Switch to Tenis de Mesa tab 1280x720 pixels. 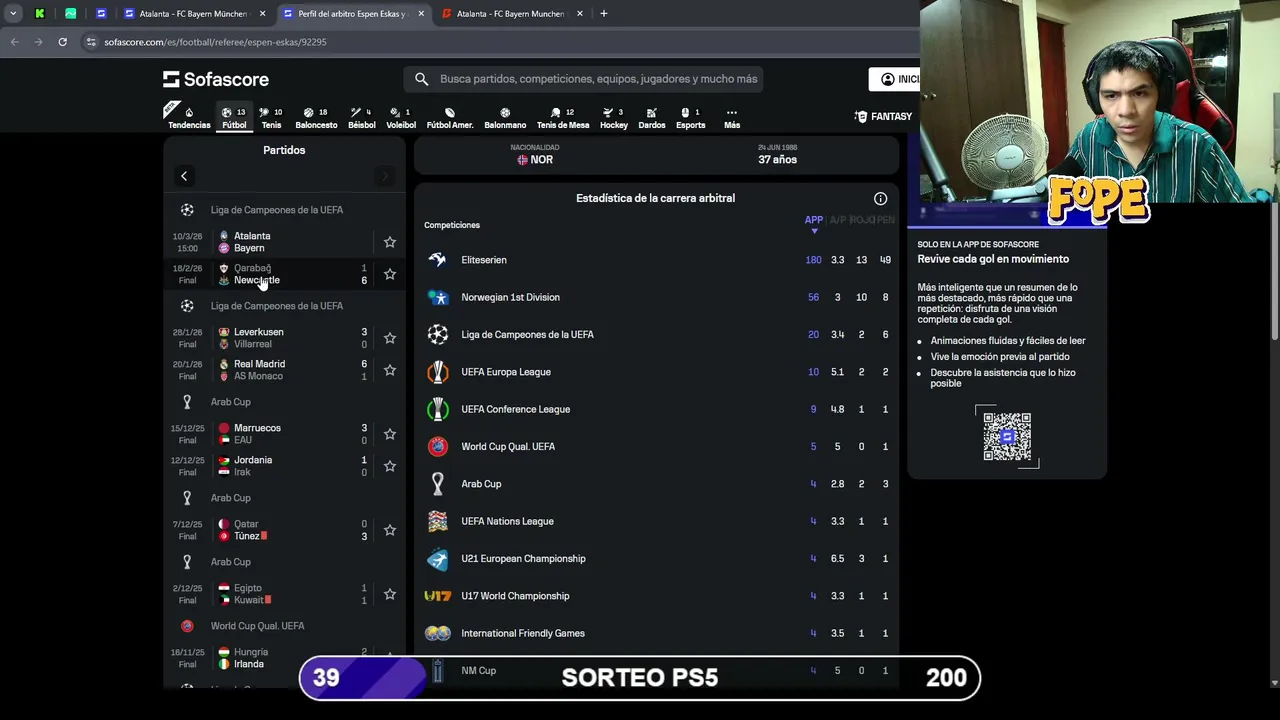(563, 118)
